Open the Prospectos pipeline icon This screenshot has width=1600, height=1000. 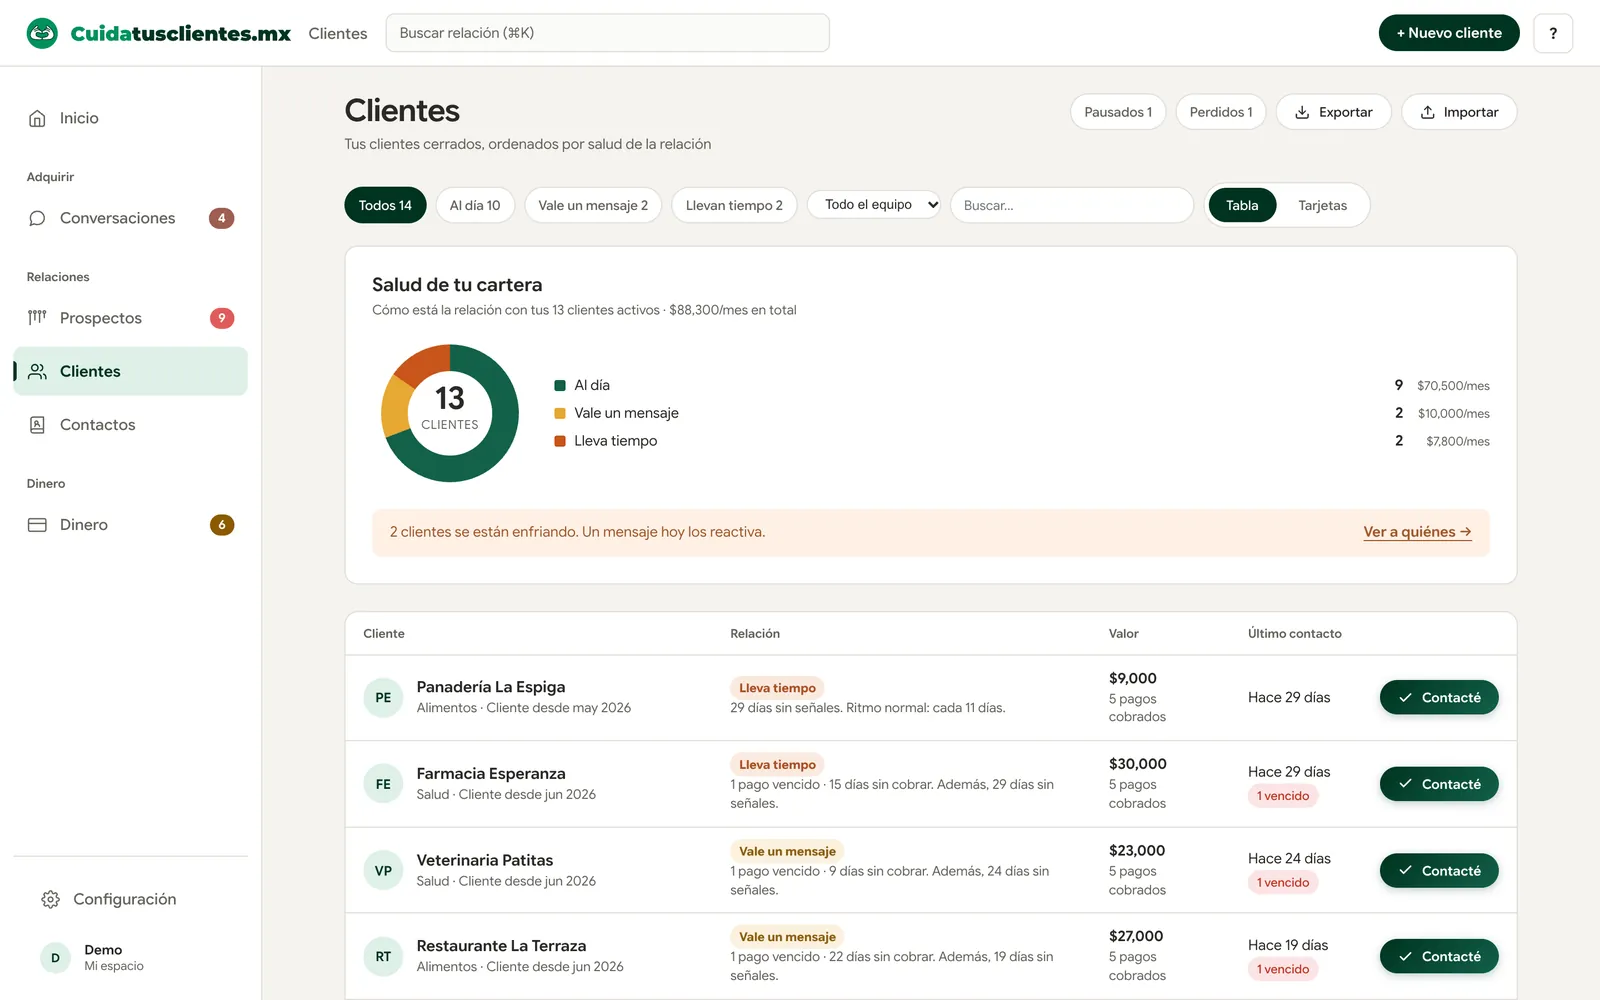pos(37,318)
